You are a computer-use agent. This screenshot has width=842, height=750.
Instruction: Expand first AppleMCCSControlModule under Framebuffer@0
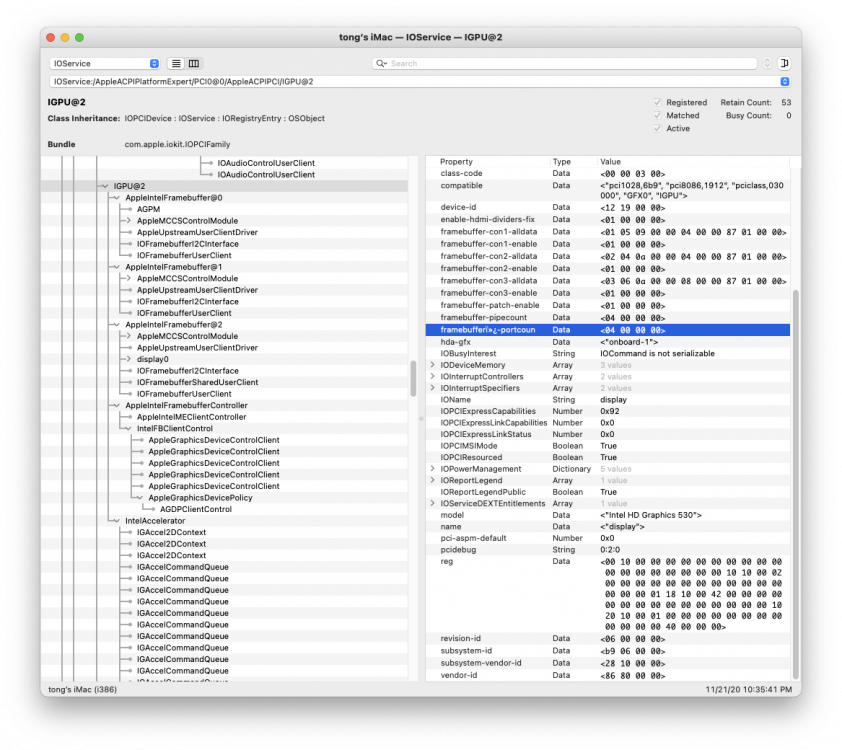click(x=128, y=221)
